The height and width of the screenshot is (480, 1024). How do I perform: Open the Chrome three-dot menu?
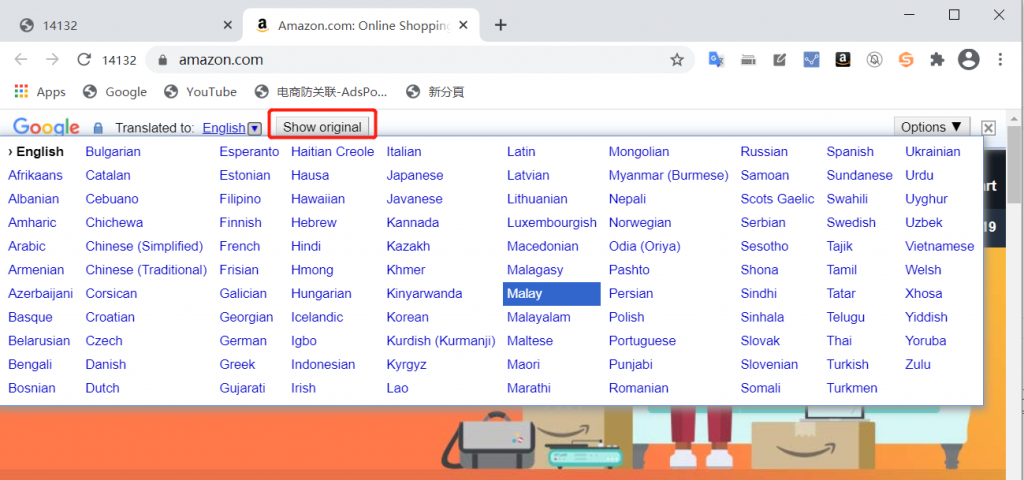click(x=1000, y=60)
